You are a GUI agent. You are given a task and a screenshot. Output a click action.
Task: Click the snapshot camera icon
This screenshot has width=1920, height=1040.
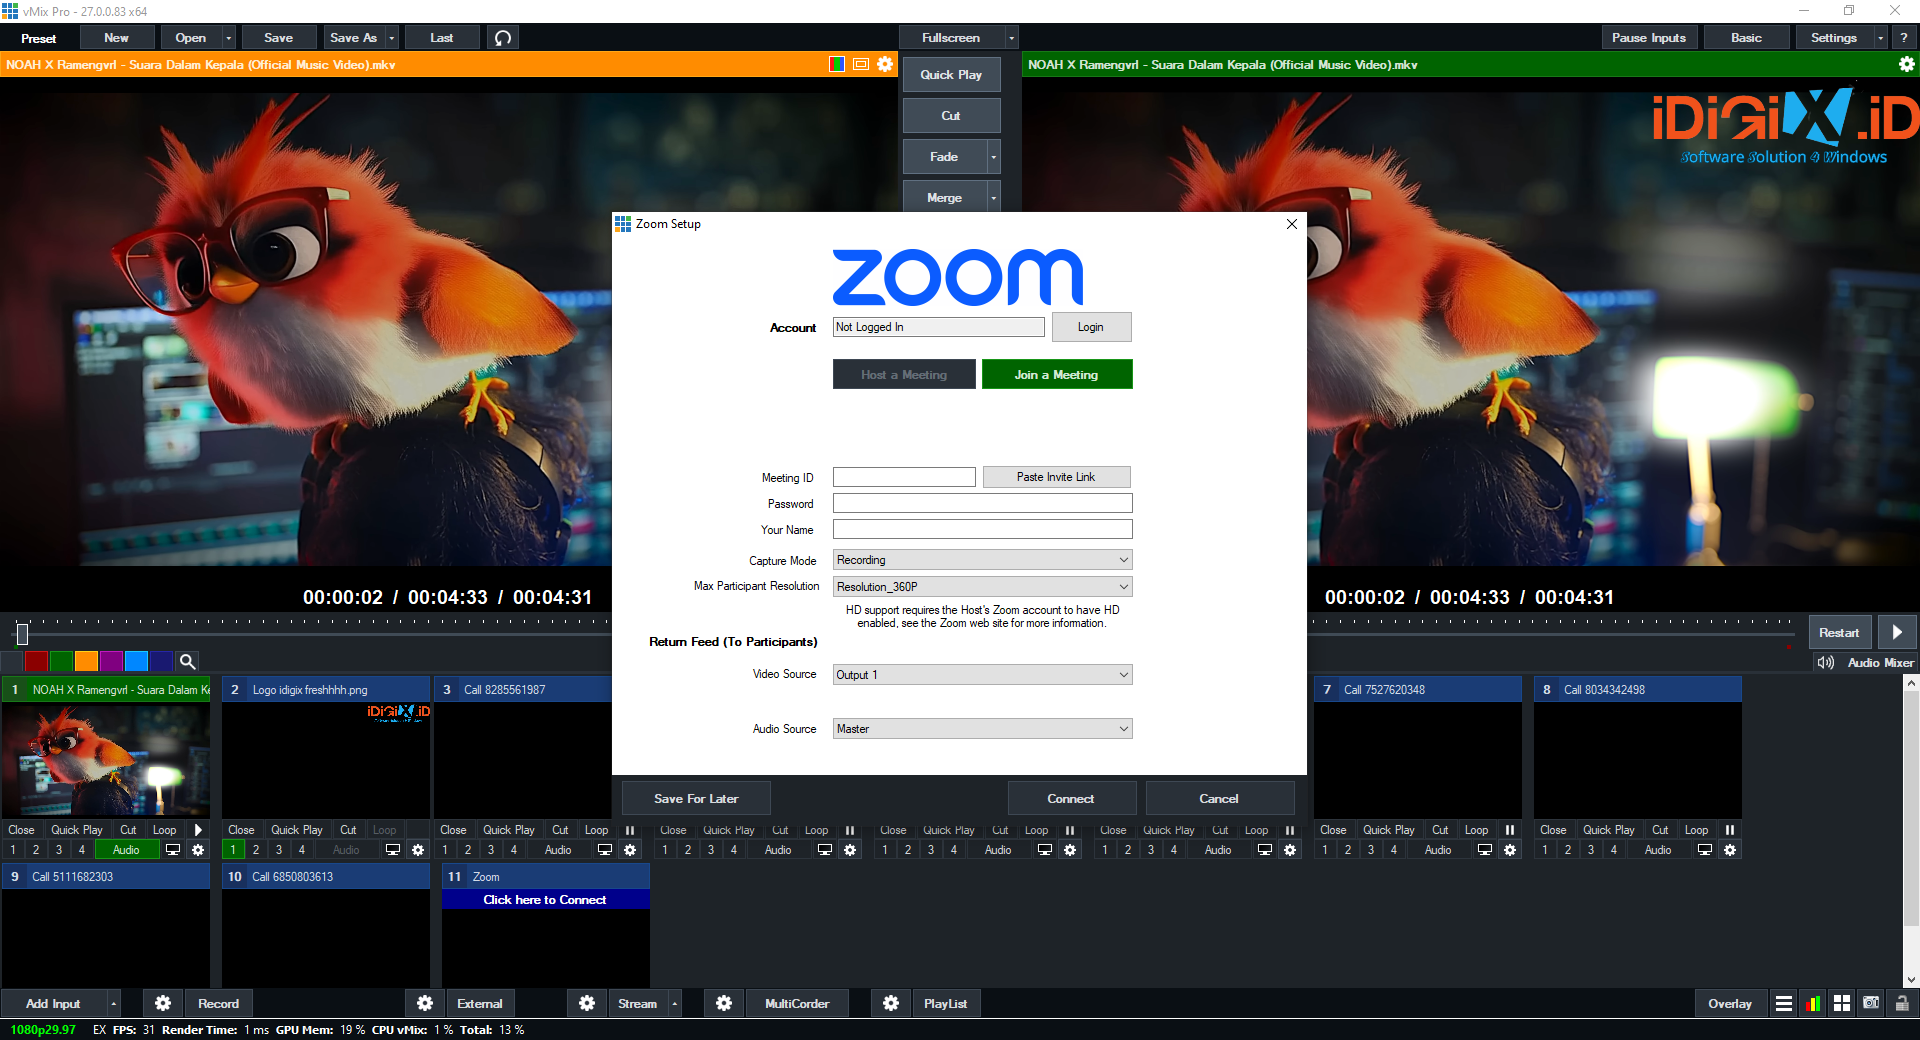tap(1870, 1003)
